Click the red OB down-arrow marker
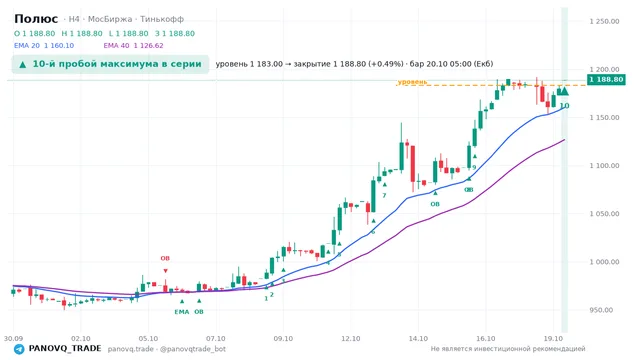Viewport: 640px width, 360px height. (165, 271)
